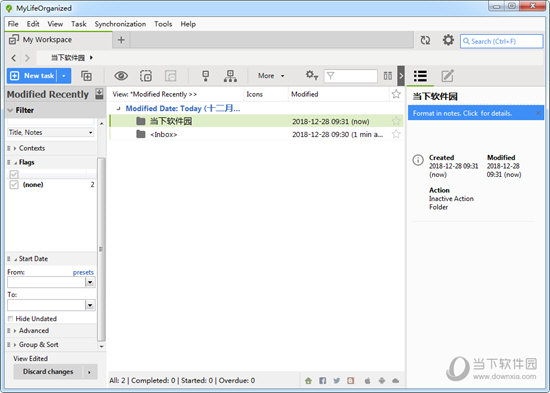Viewport: 550px width, 393px height.
Task: Collapse the Flags section
Action: coord(15,162)
